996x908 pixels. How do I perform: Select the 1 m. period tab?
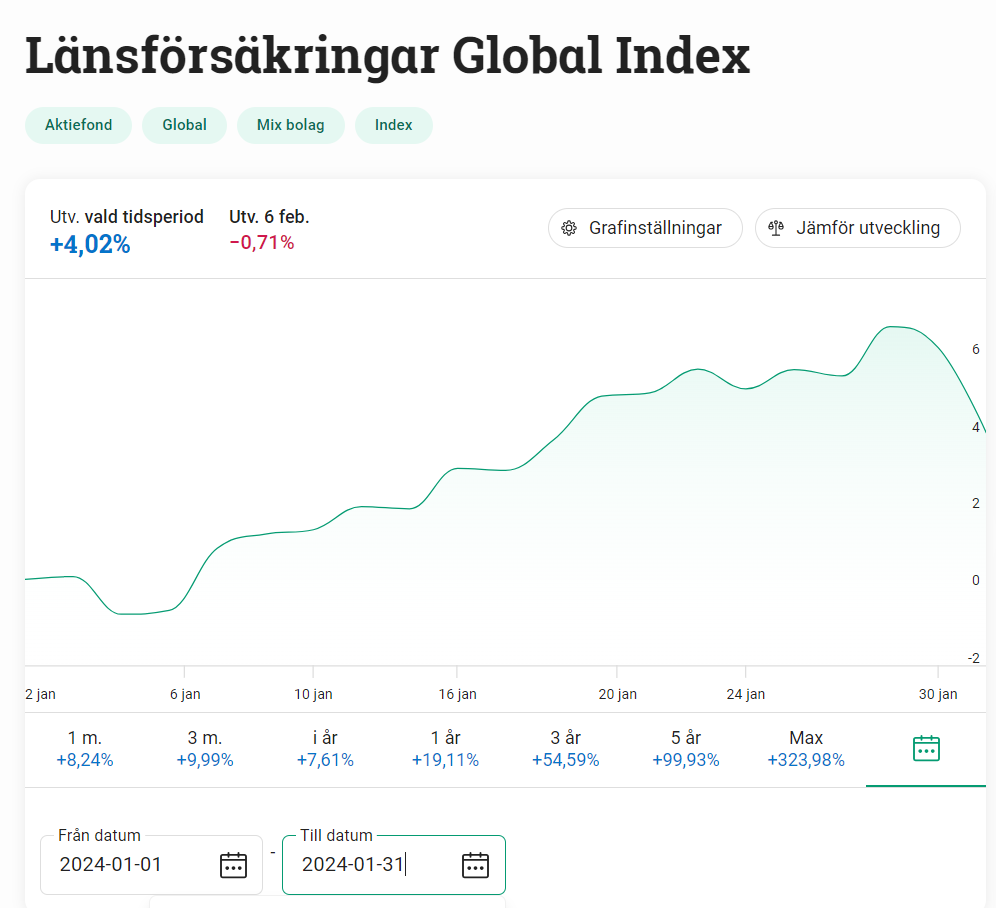pyautogui.click(x=85, y=749)
